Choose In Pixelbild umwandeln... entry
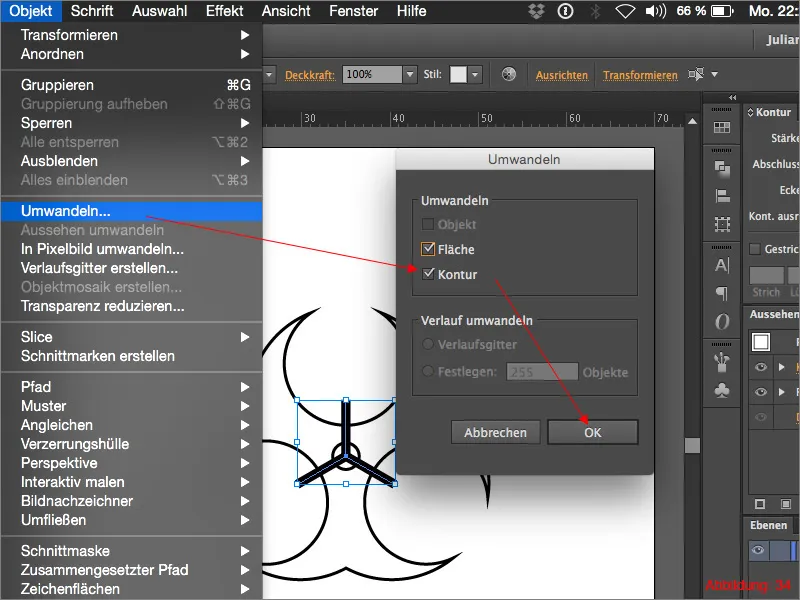The image size is (800, 600). tap(132, 249)
